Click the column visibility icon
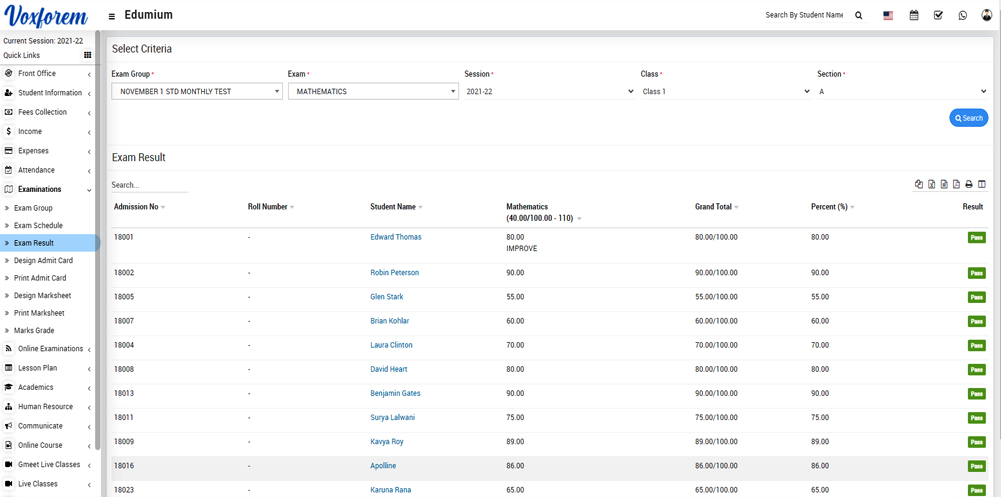 (x=982, y=185)
